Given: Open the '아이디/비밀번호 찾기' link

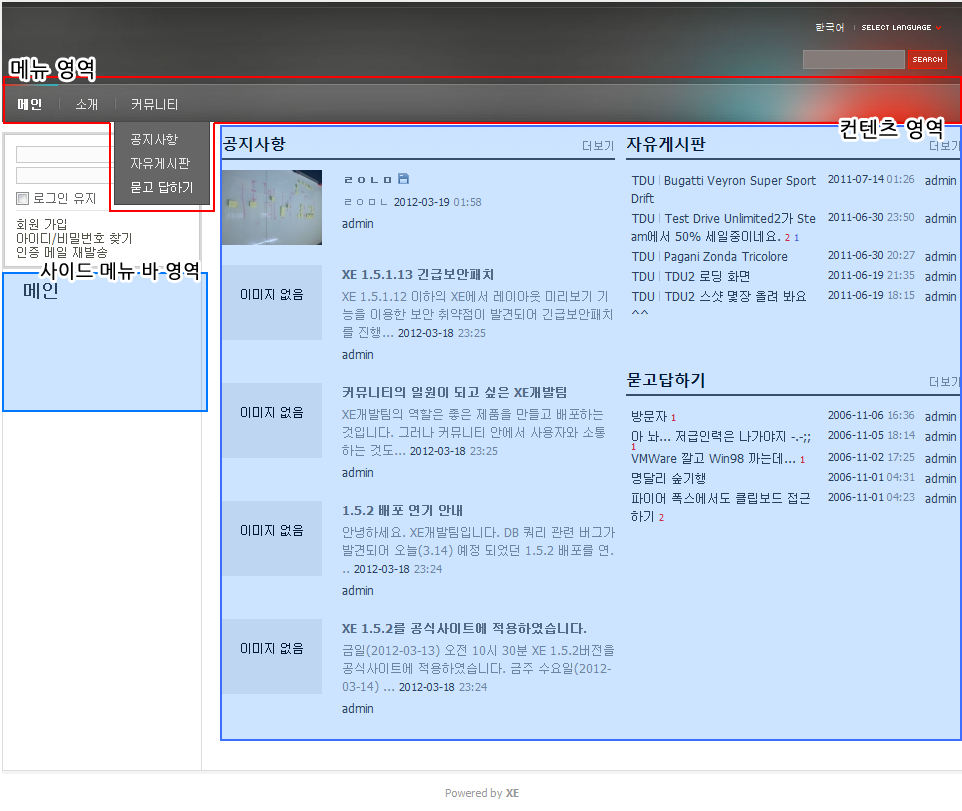Looking at the screenshot, I should click(74, 238).
